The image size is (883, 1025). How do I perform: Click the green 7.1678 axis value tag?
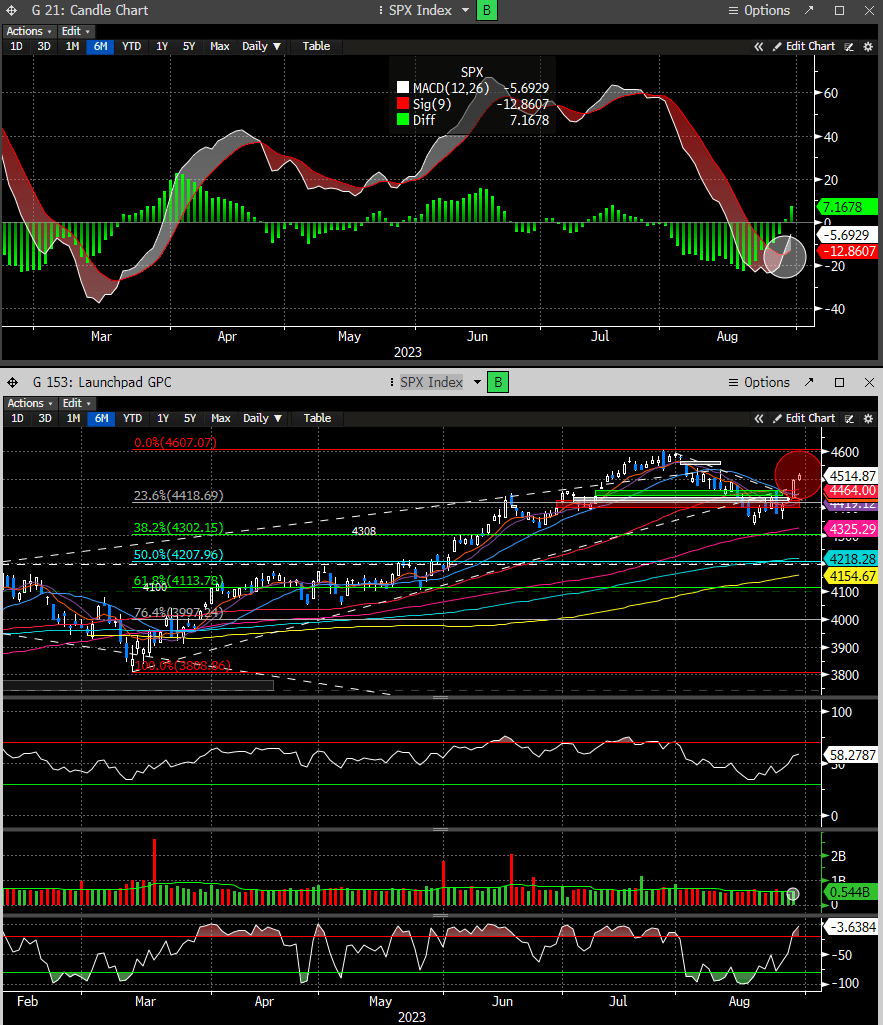click(x=846, y=207)
